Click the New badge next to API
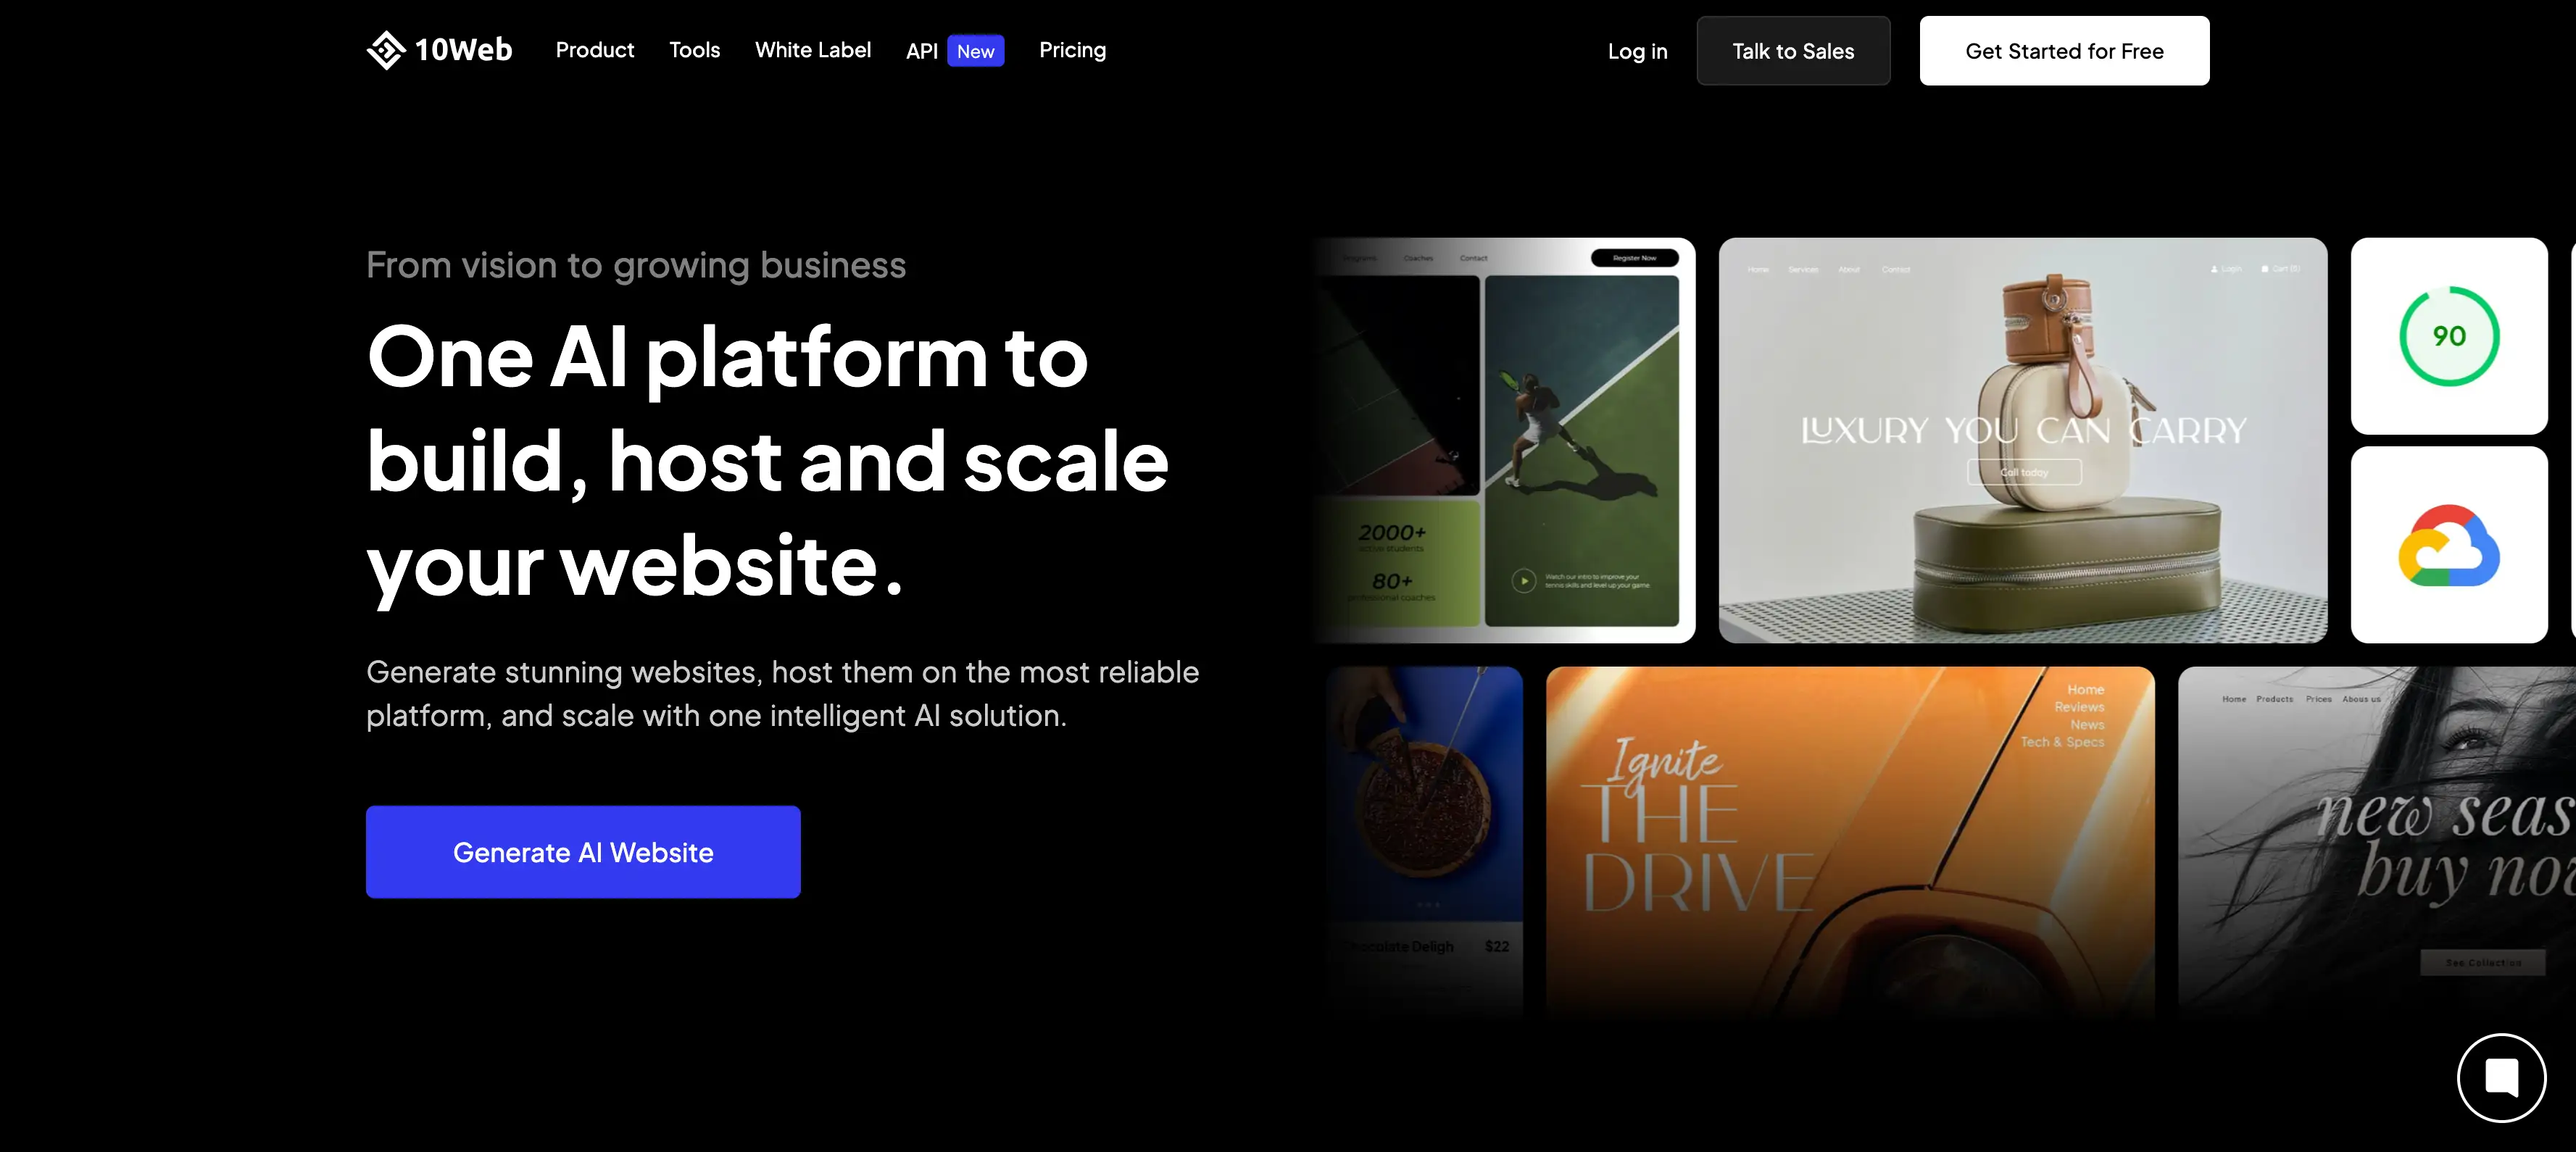Image resolution: width=2576 pixels, height=1152 pixels. coord(975,51)
